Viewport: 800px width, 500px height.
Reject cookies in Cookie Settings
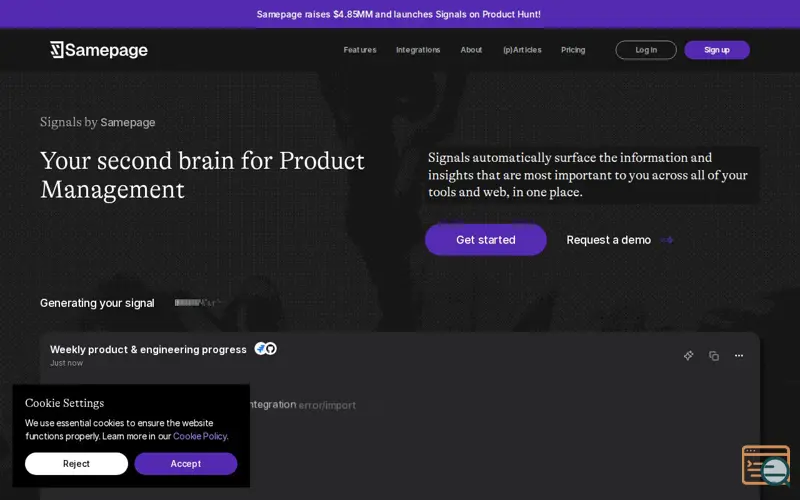pyautogui.click(x=77, y=464)
